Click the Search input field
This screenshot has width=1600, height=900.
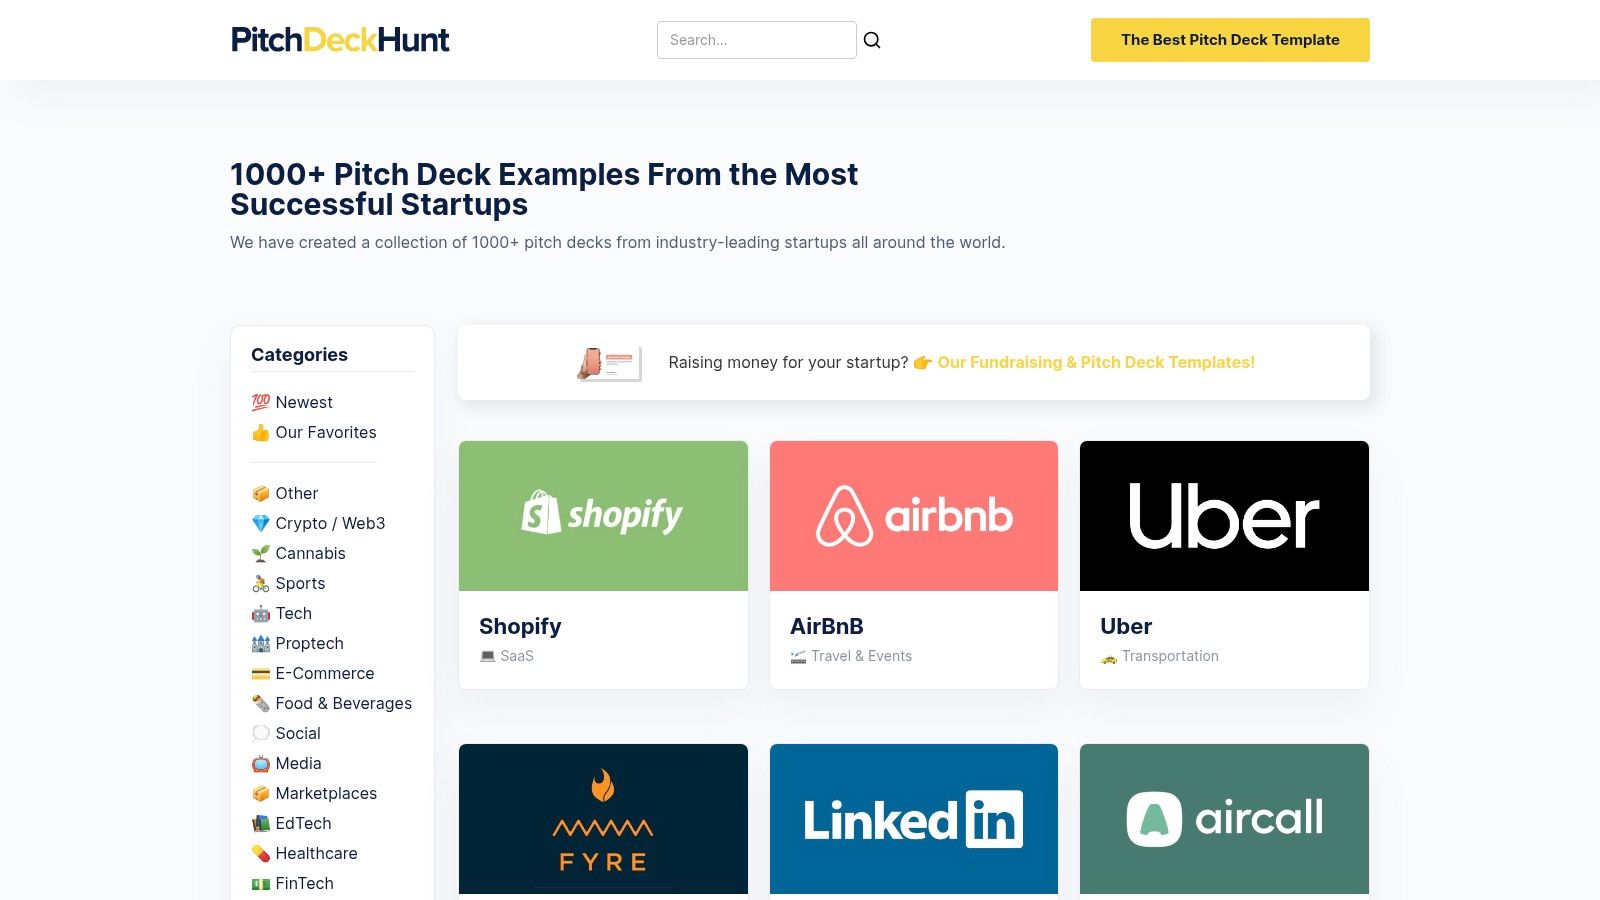click(x=757, y=40)
